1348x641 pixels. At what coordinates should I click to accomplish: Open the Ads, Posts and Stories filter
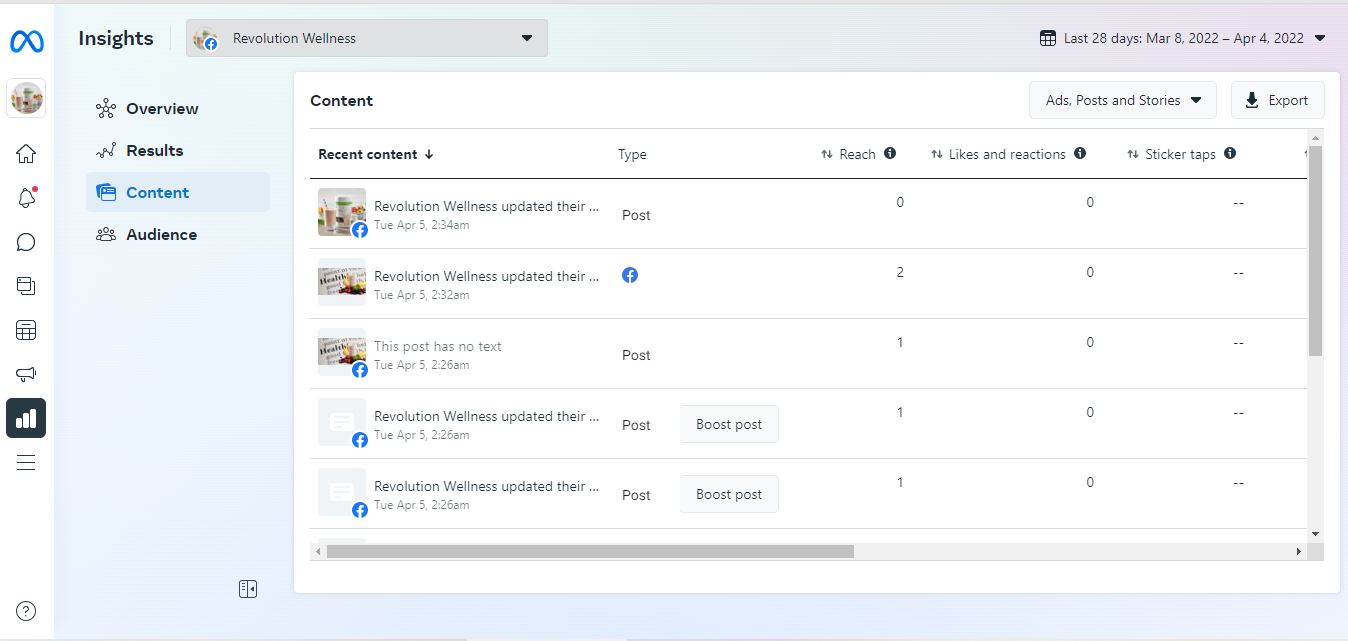pos(1122,100)
